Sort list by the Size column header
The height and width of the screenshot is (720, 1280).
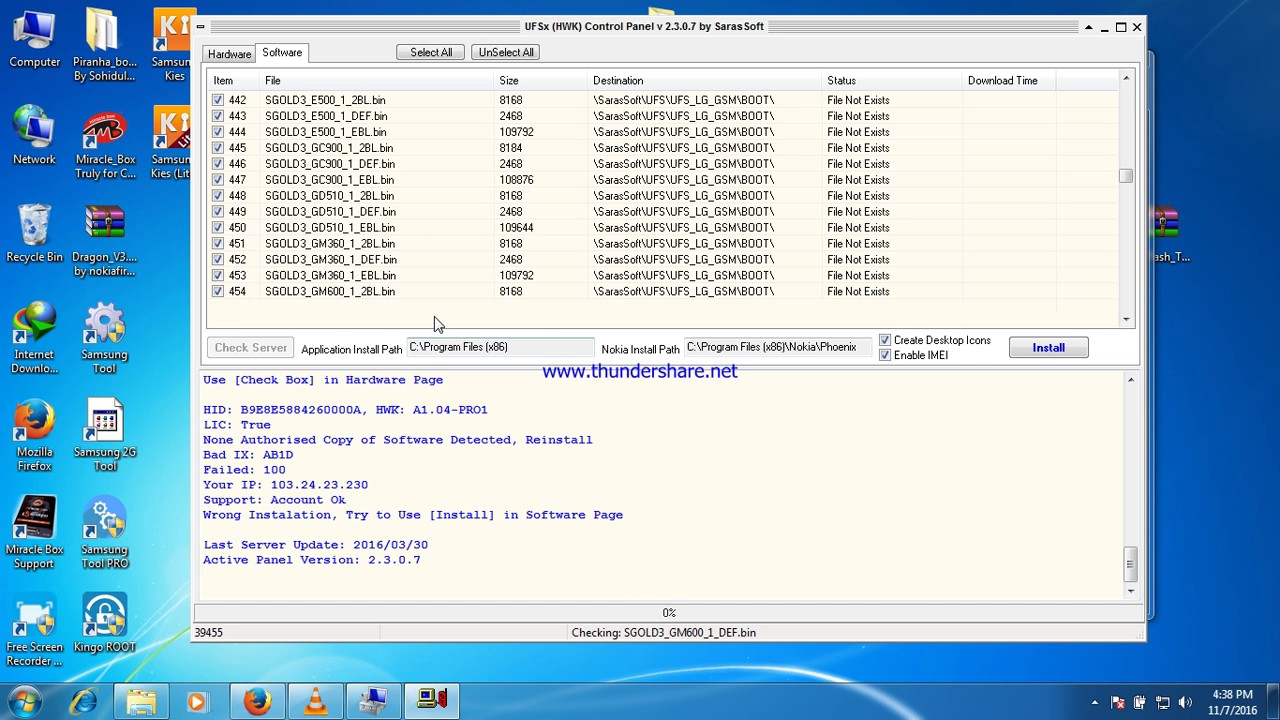(539, 80)
